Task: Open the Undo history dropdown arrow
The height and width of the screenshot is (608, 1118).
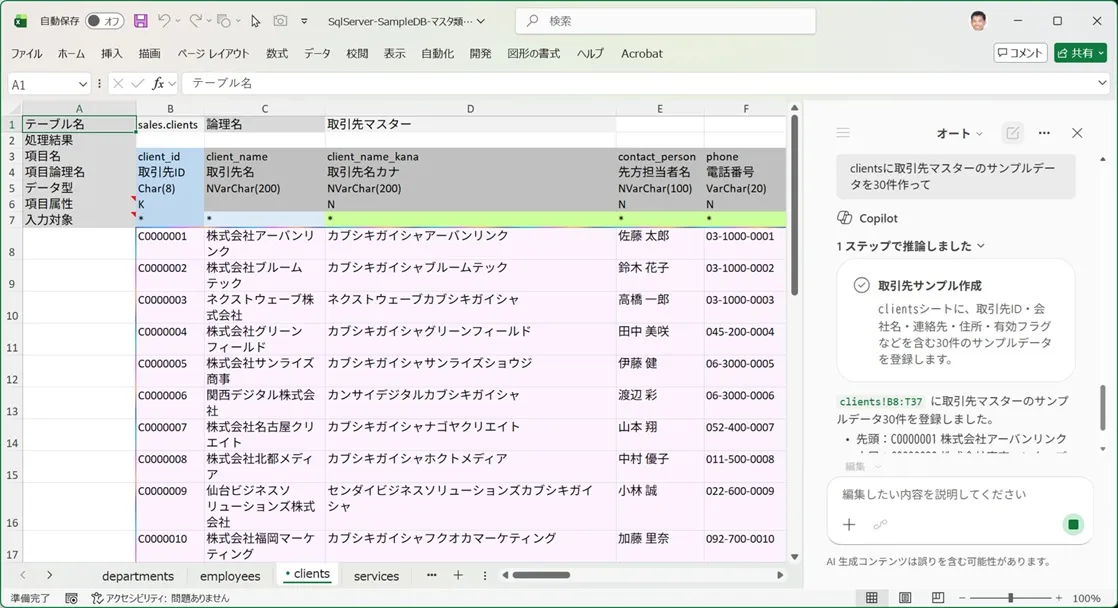Action: click(178, 21)
